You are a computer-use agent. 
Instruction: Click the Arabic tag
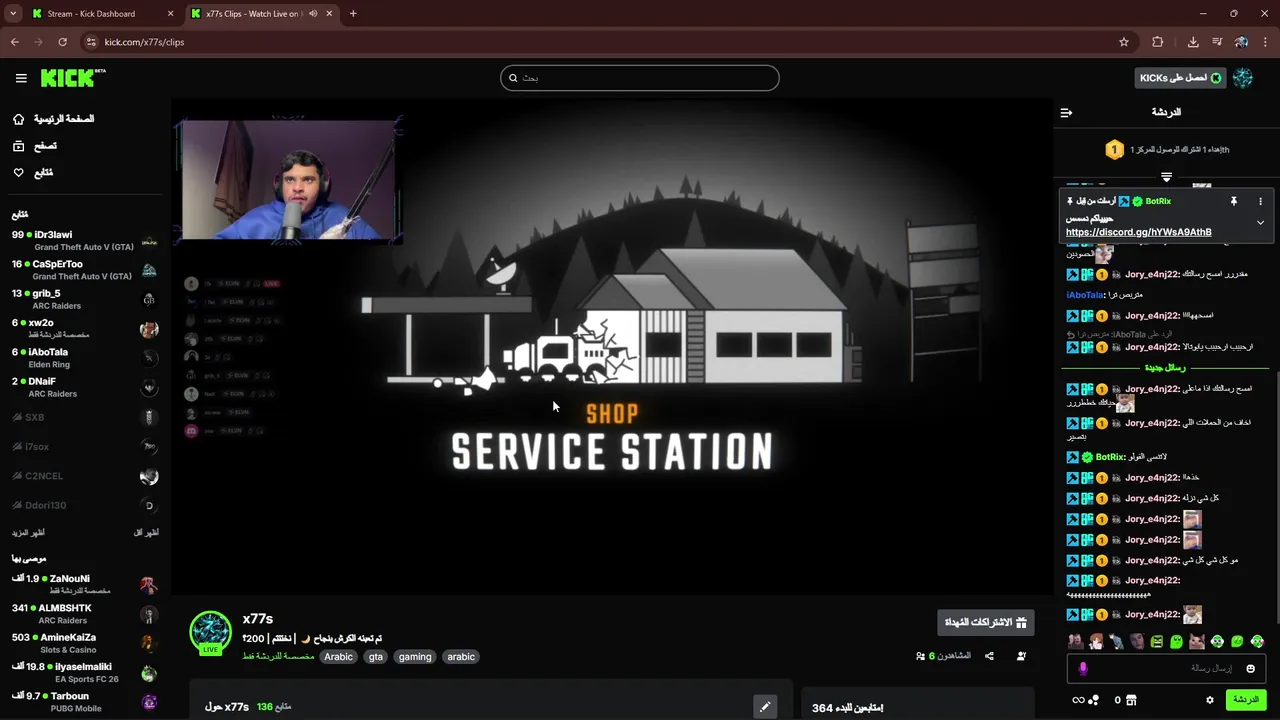click(x=338, y=657)
